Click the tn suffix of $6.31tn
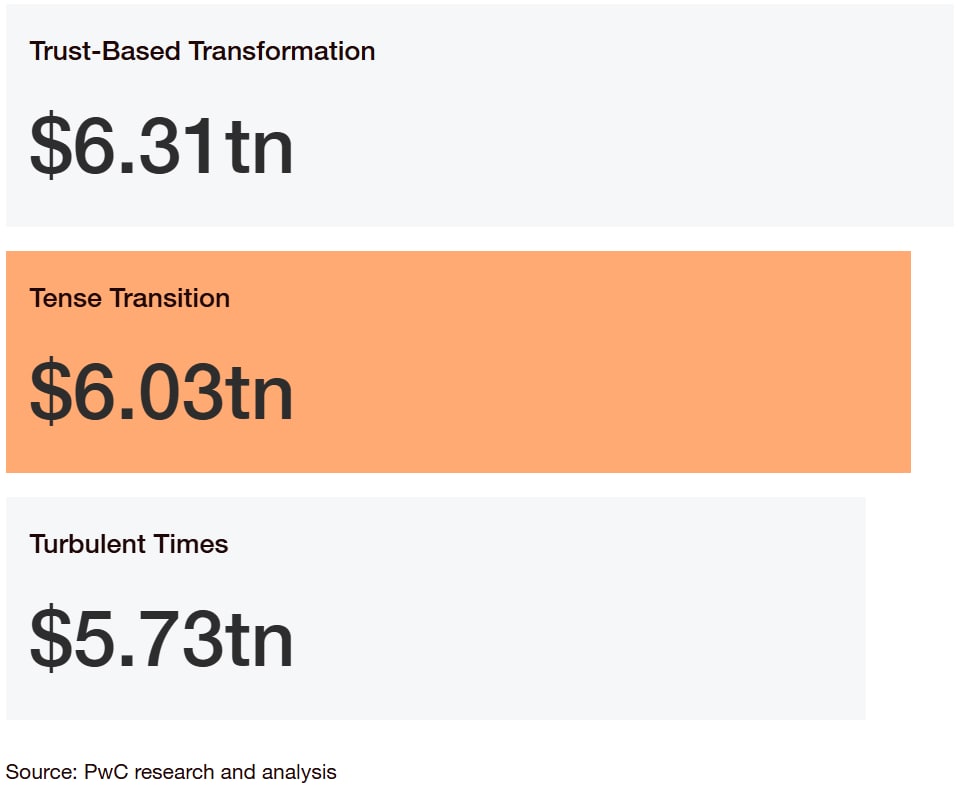Viewport: 961px width, 805px height. [259, 149]
